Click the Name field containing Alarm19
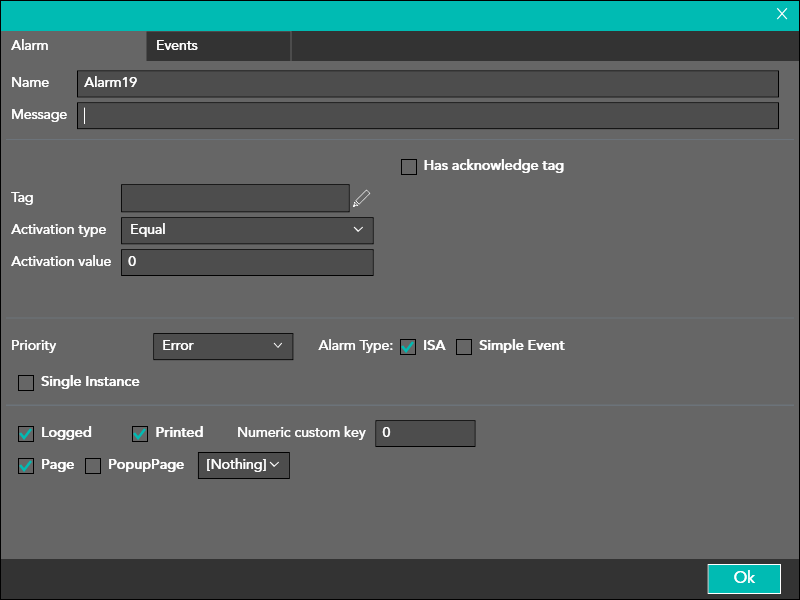The height and width of the screenshot is (600, 800). (x=427, y=83)
